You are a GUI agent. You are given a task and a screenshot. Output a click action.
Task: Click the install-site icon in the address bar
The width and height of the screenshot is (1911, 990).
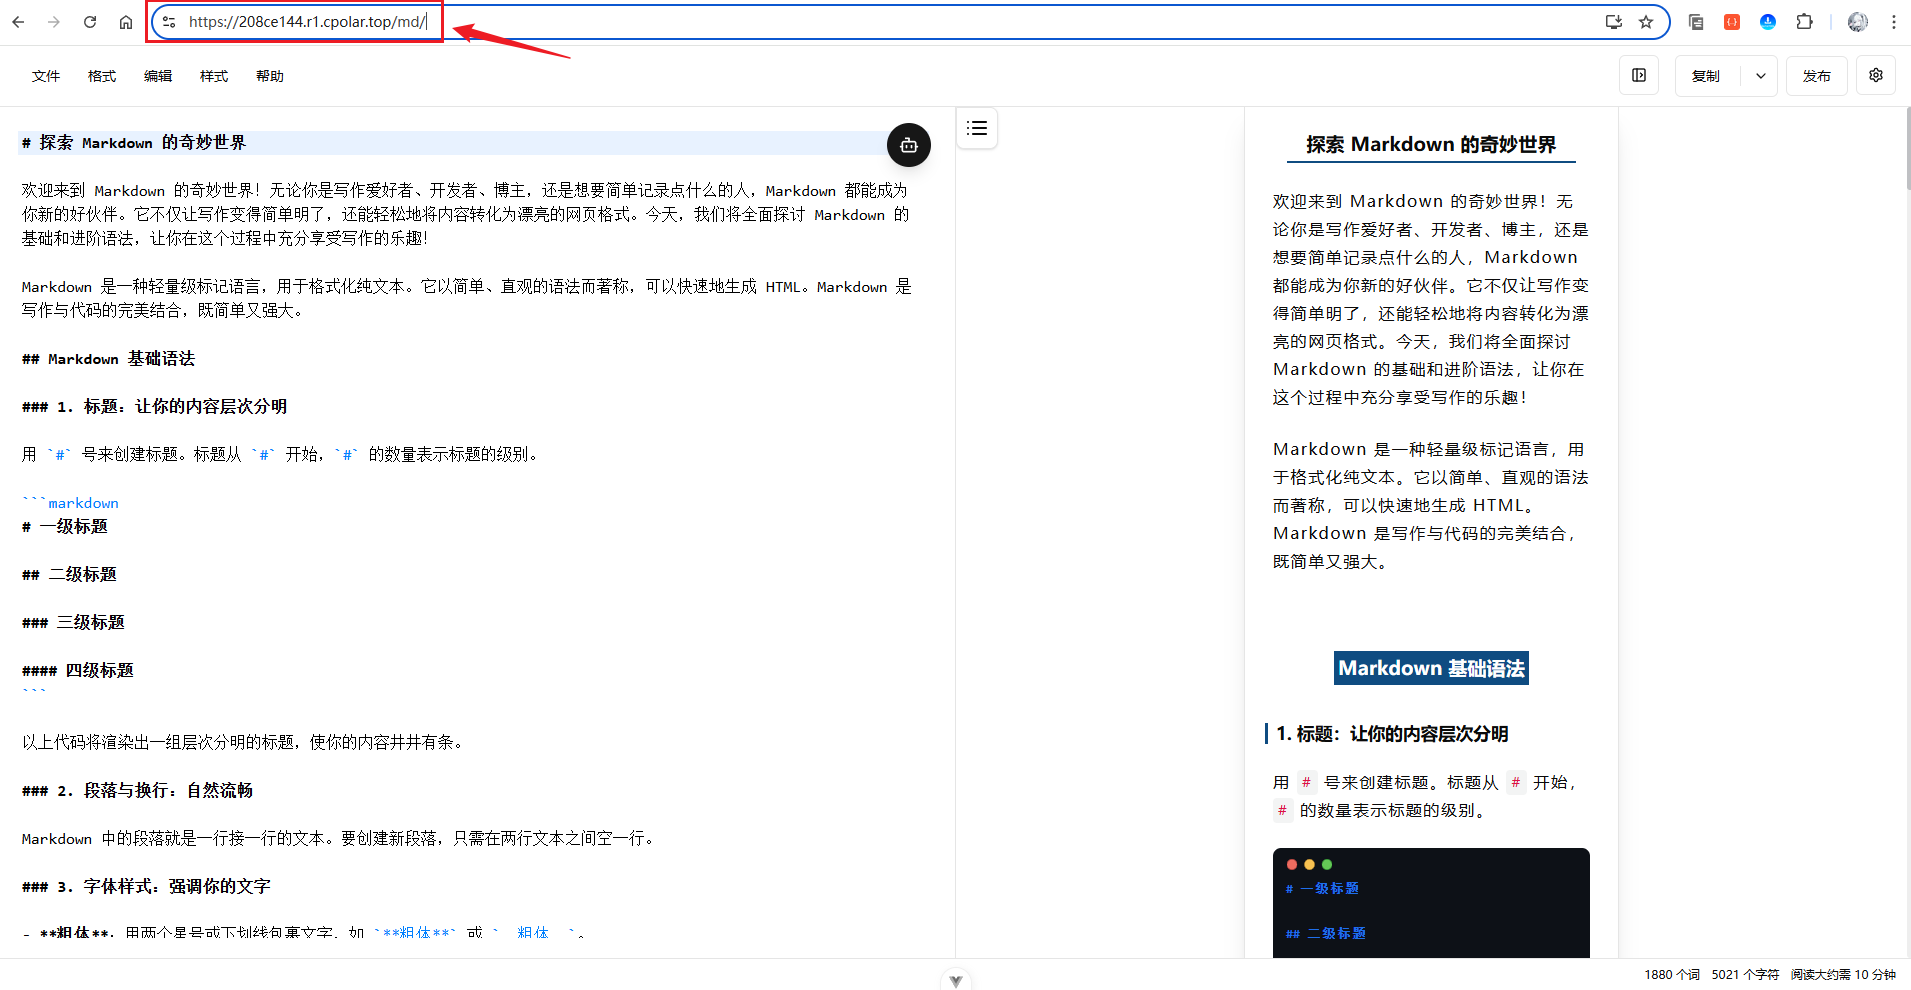click(x=1613, y=21)
